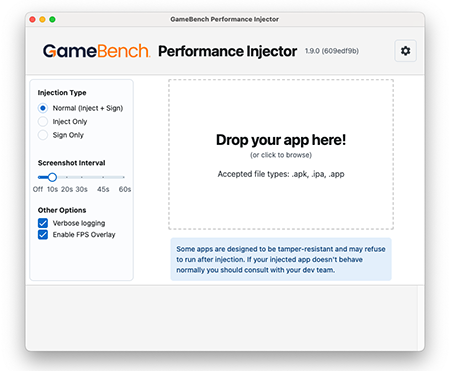Click the Other Options heading
The image size is (450, 371).
coord(62,210)
